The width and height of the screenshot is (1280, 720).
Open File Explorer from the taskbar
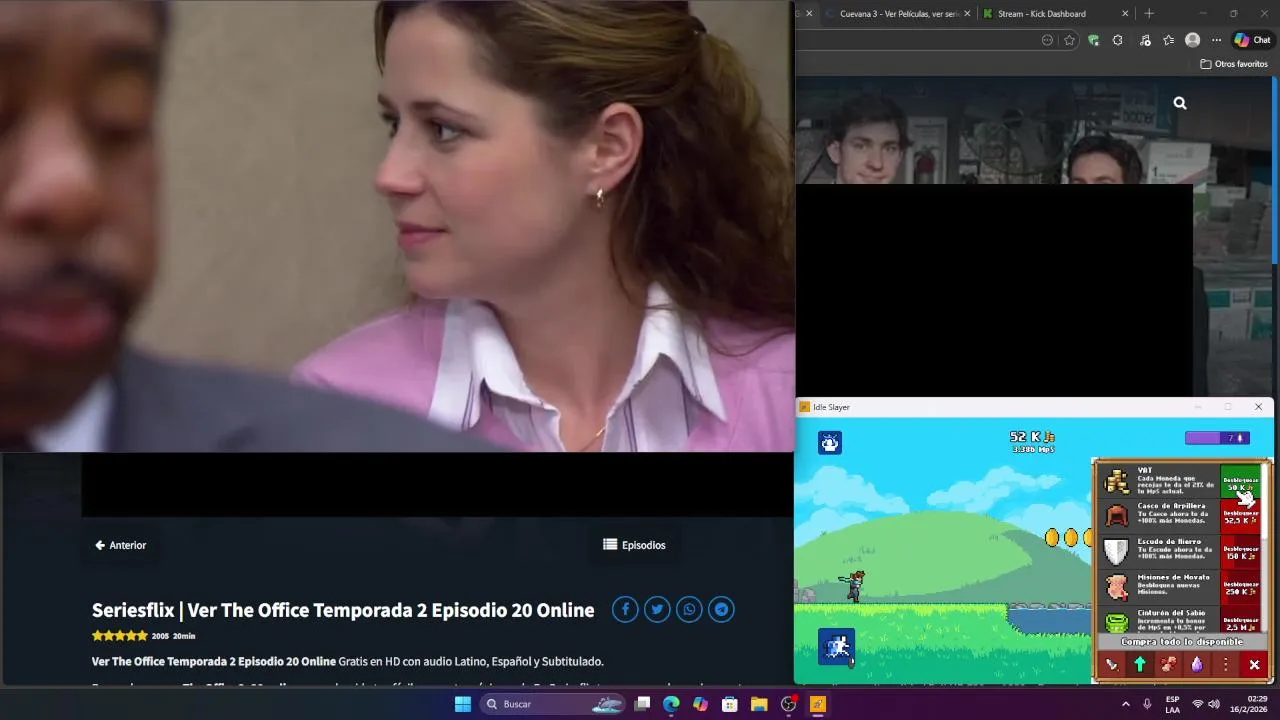point(759,704)
